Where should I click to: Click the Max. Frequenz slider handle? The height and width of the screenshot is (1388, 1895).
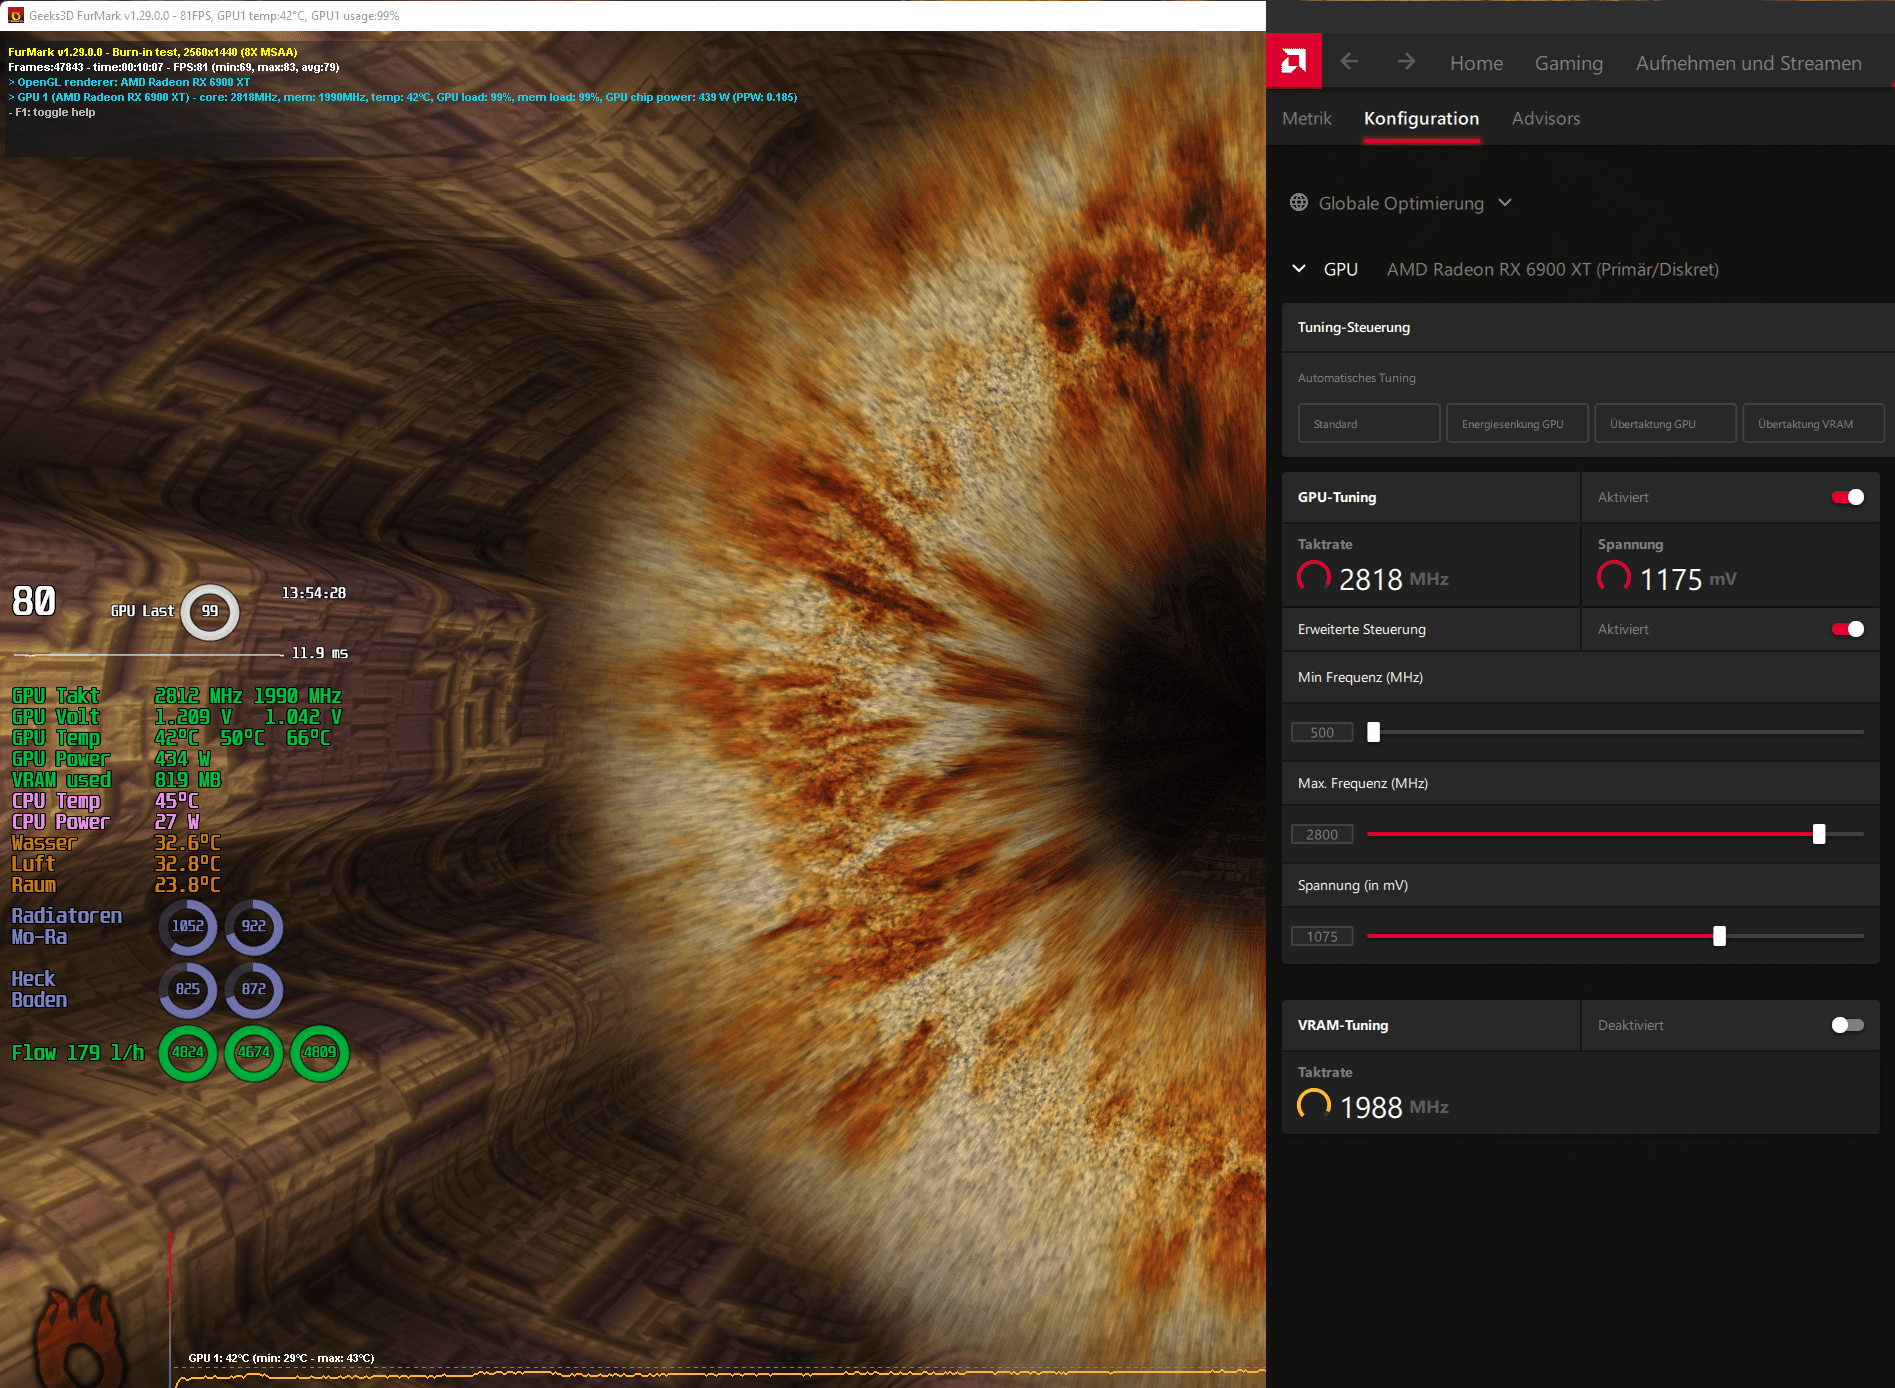pos(1819,834)
